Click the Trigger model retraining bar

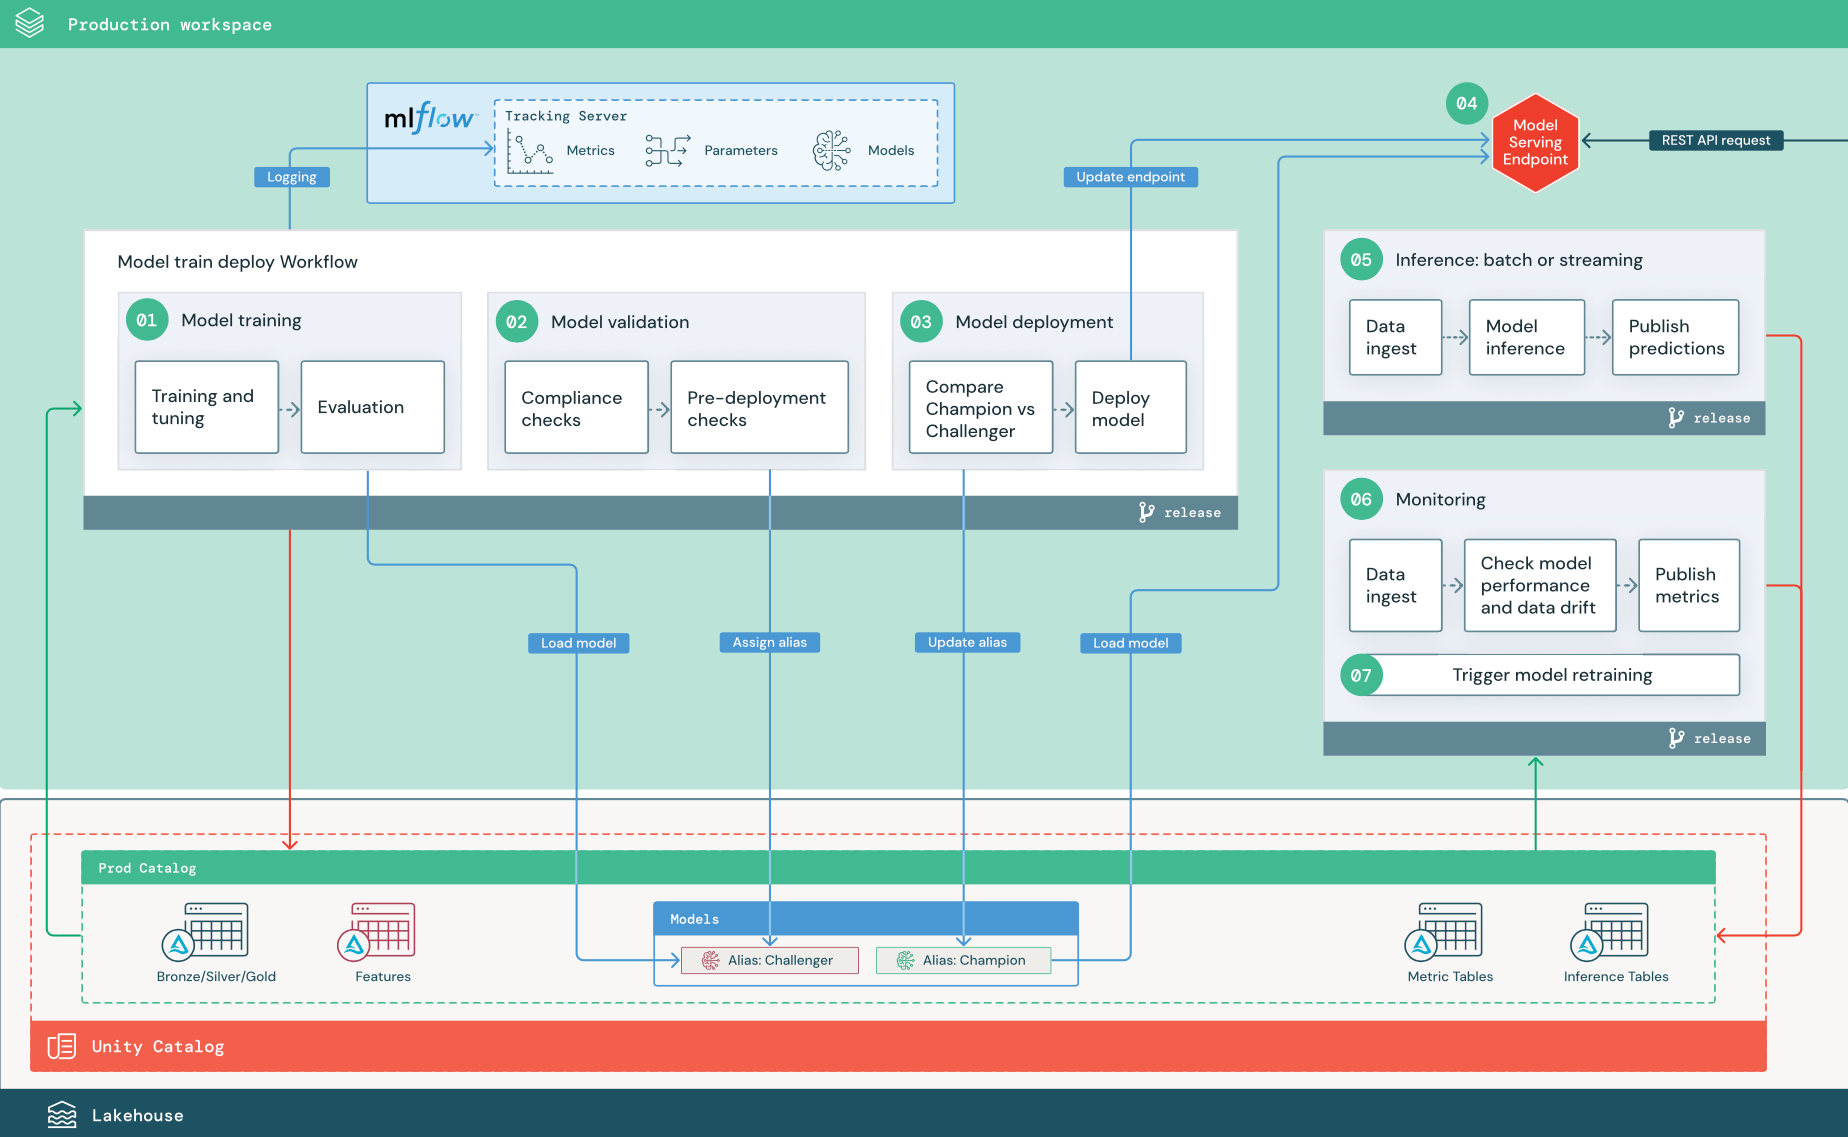[x=1551, y=675]
